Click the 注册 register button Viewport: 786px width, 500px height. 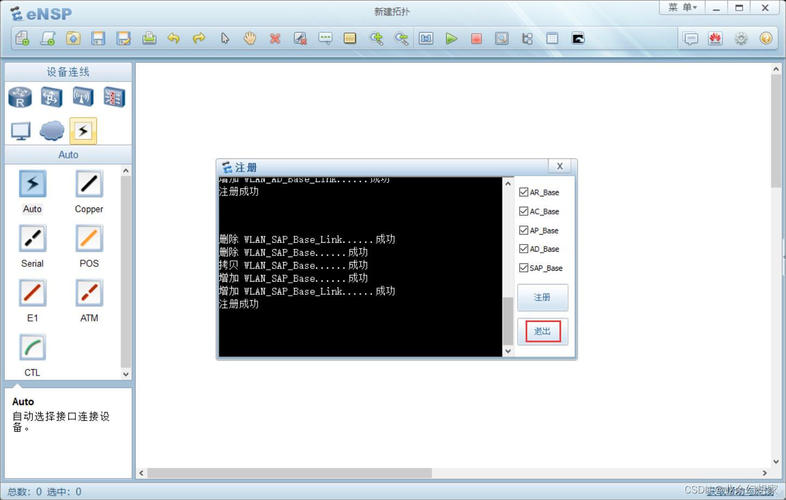[x=542, y=297]
